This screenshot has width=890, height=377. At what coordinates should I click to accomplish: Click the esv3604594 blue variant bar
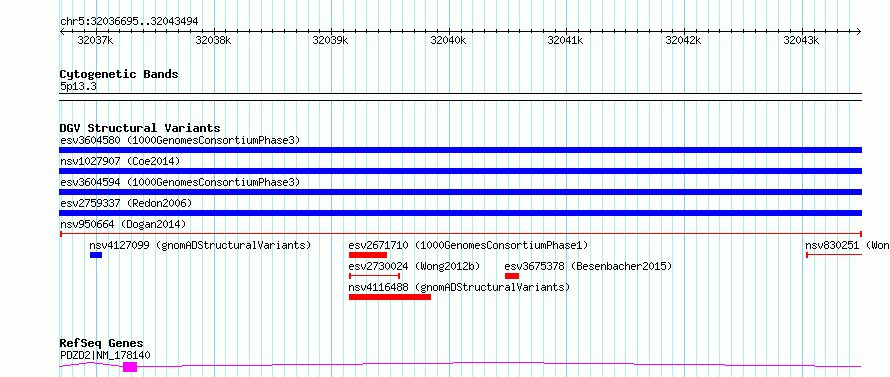coord(460,192)
